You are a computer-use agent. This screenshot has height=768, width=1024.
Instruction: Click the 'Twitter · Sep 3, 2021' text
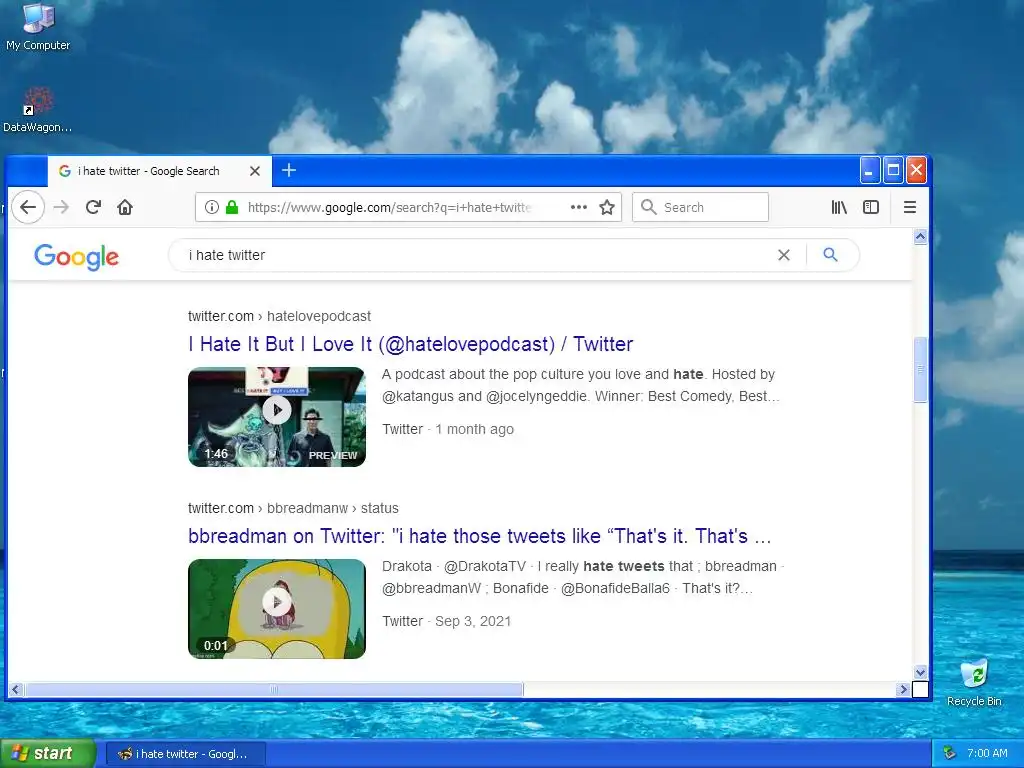pyautogui.click(x=447, y=621)
